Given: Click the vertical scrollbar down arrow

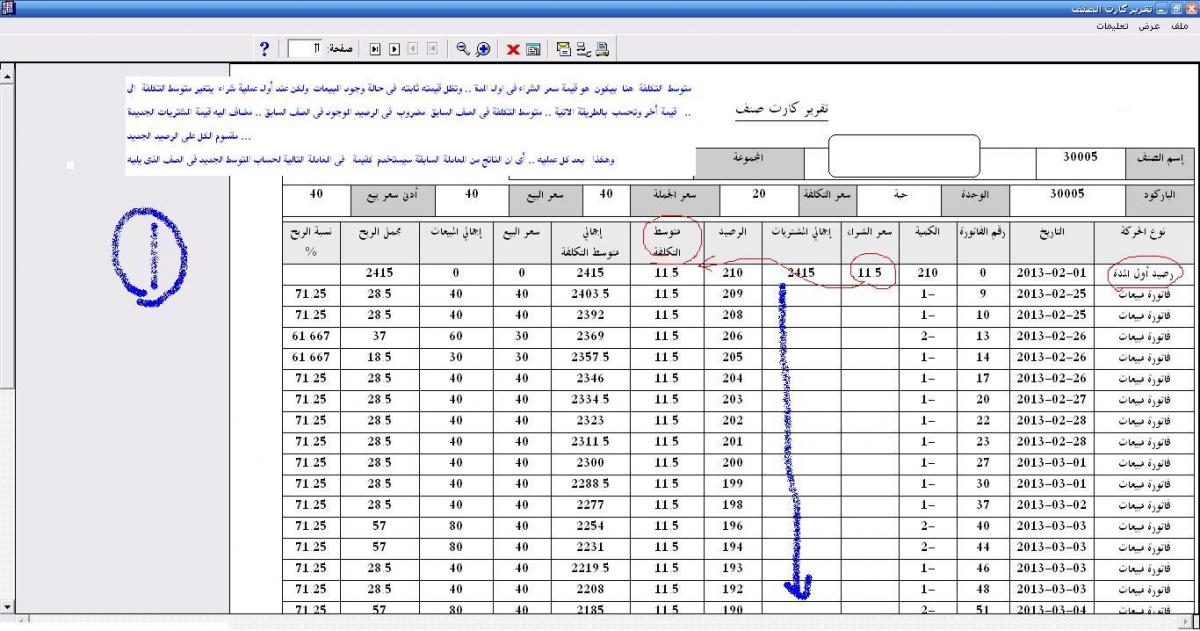Looking at the screenshot, I should [x=9, y=606].
